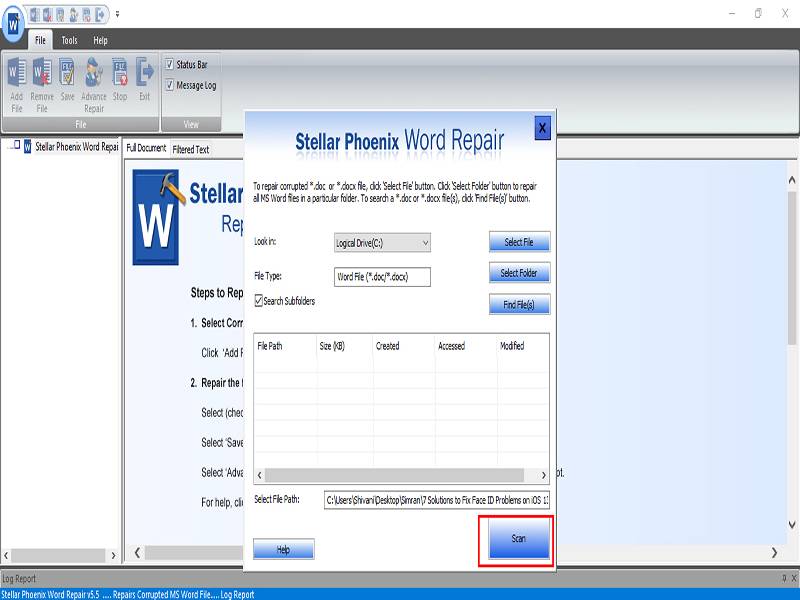The width and height of the screenshot is (800, 600).
Task: Click the Remove File ribbon icon
Action: 42,85
